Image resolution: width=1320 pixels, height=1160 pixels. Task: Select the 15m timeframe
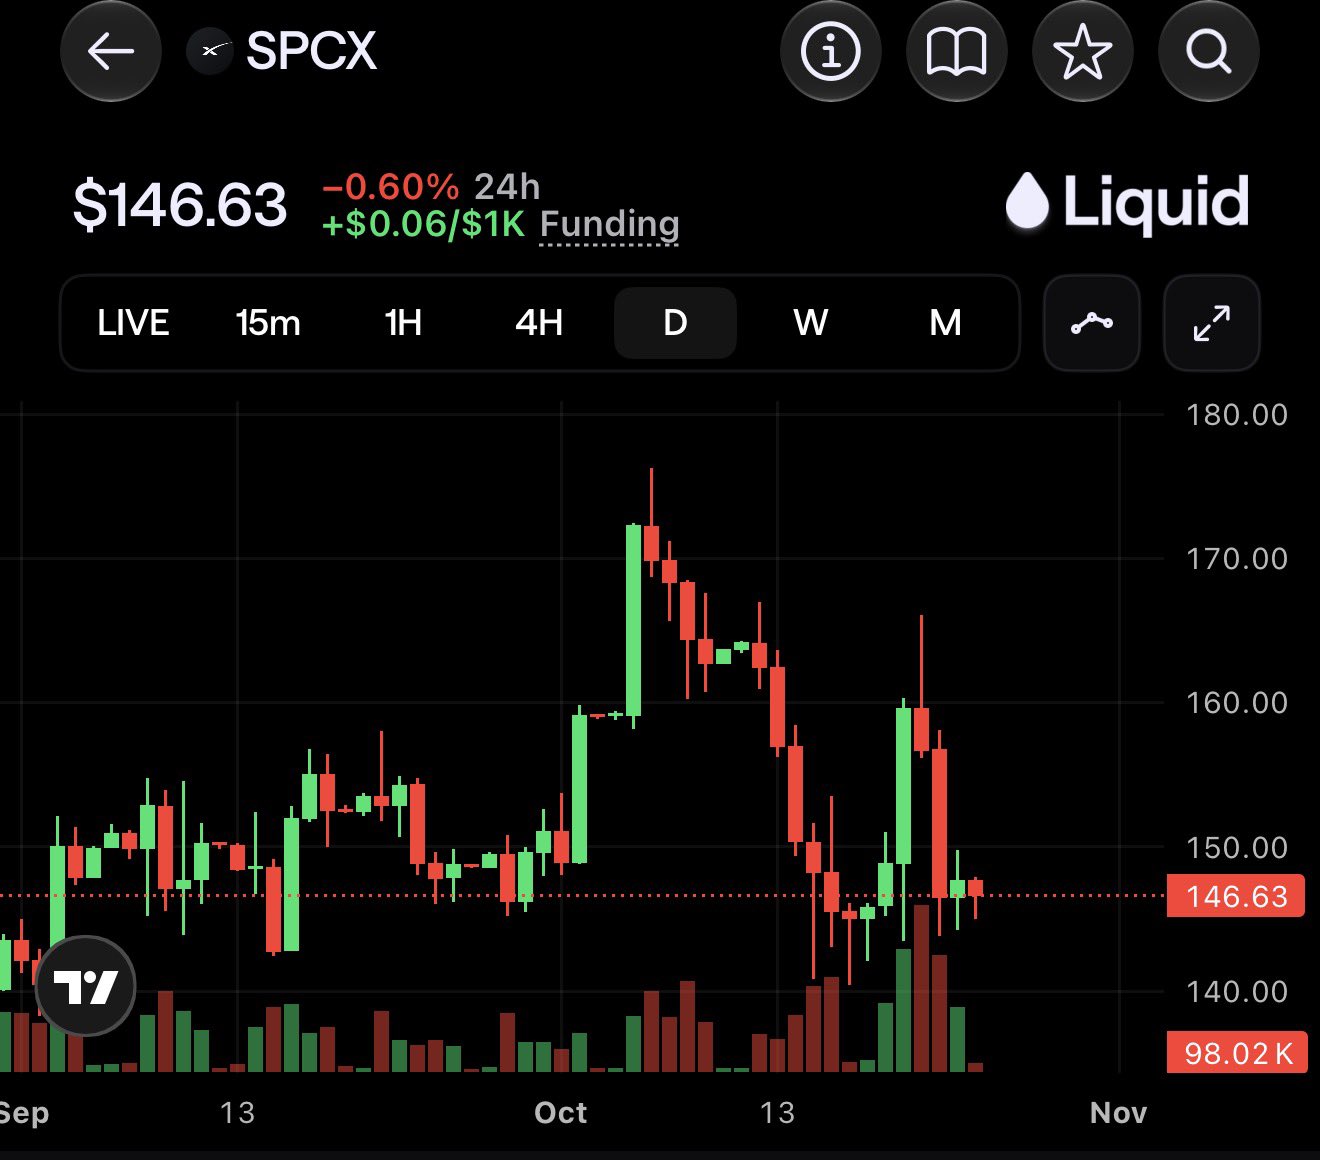pyautogui.click(x=268, y=323)
